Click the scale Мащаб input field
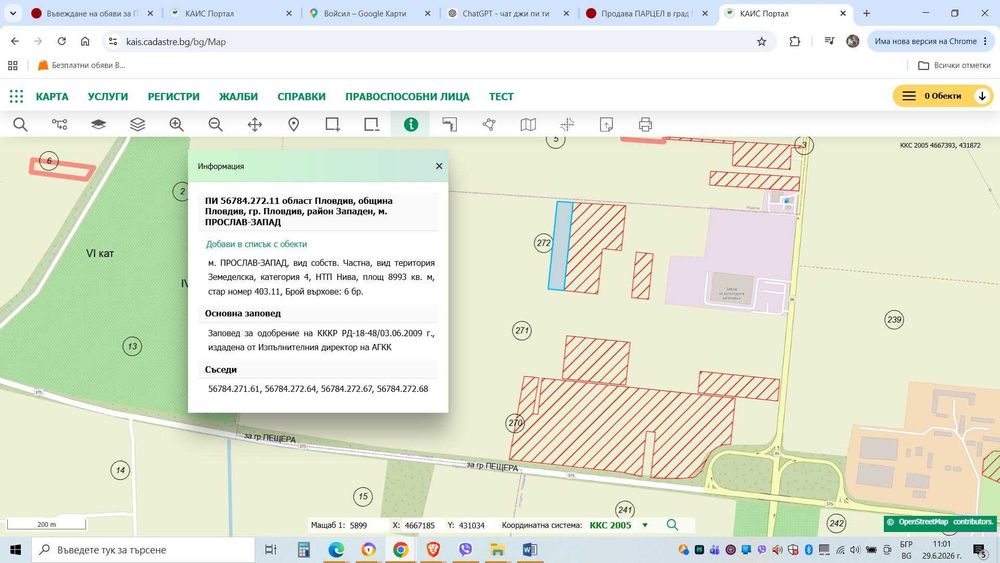This screenshot has height=563, width=1000. tap(366, 525)
